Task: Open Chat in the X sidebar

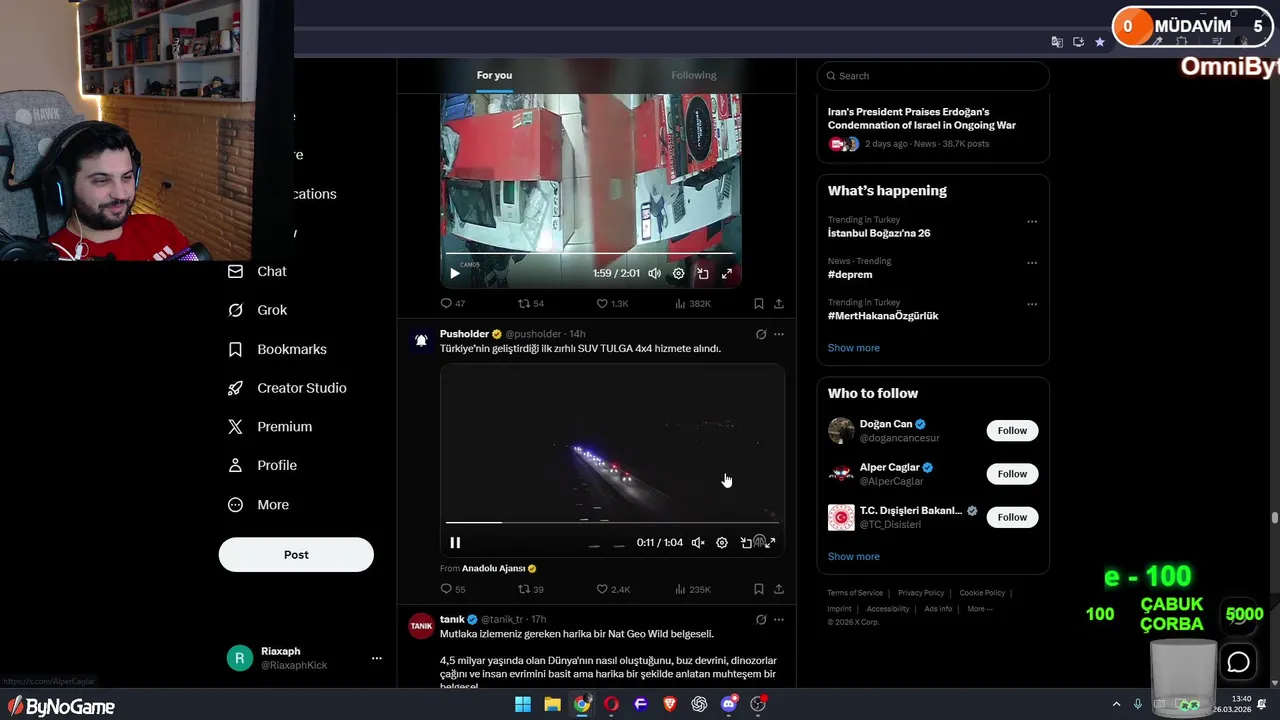Action: point(257,271)
